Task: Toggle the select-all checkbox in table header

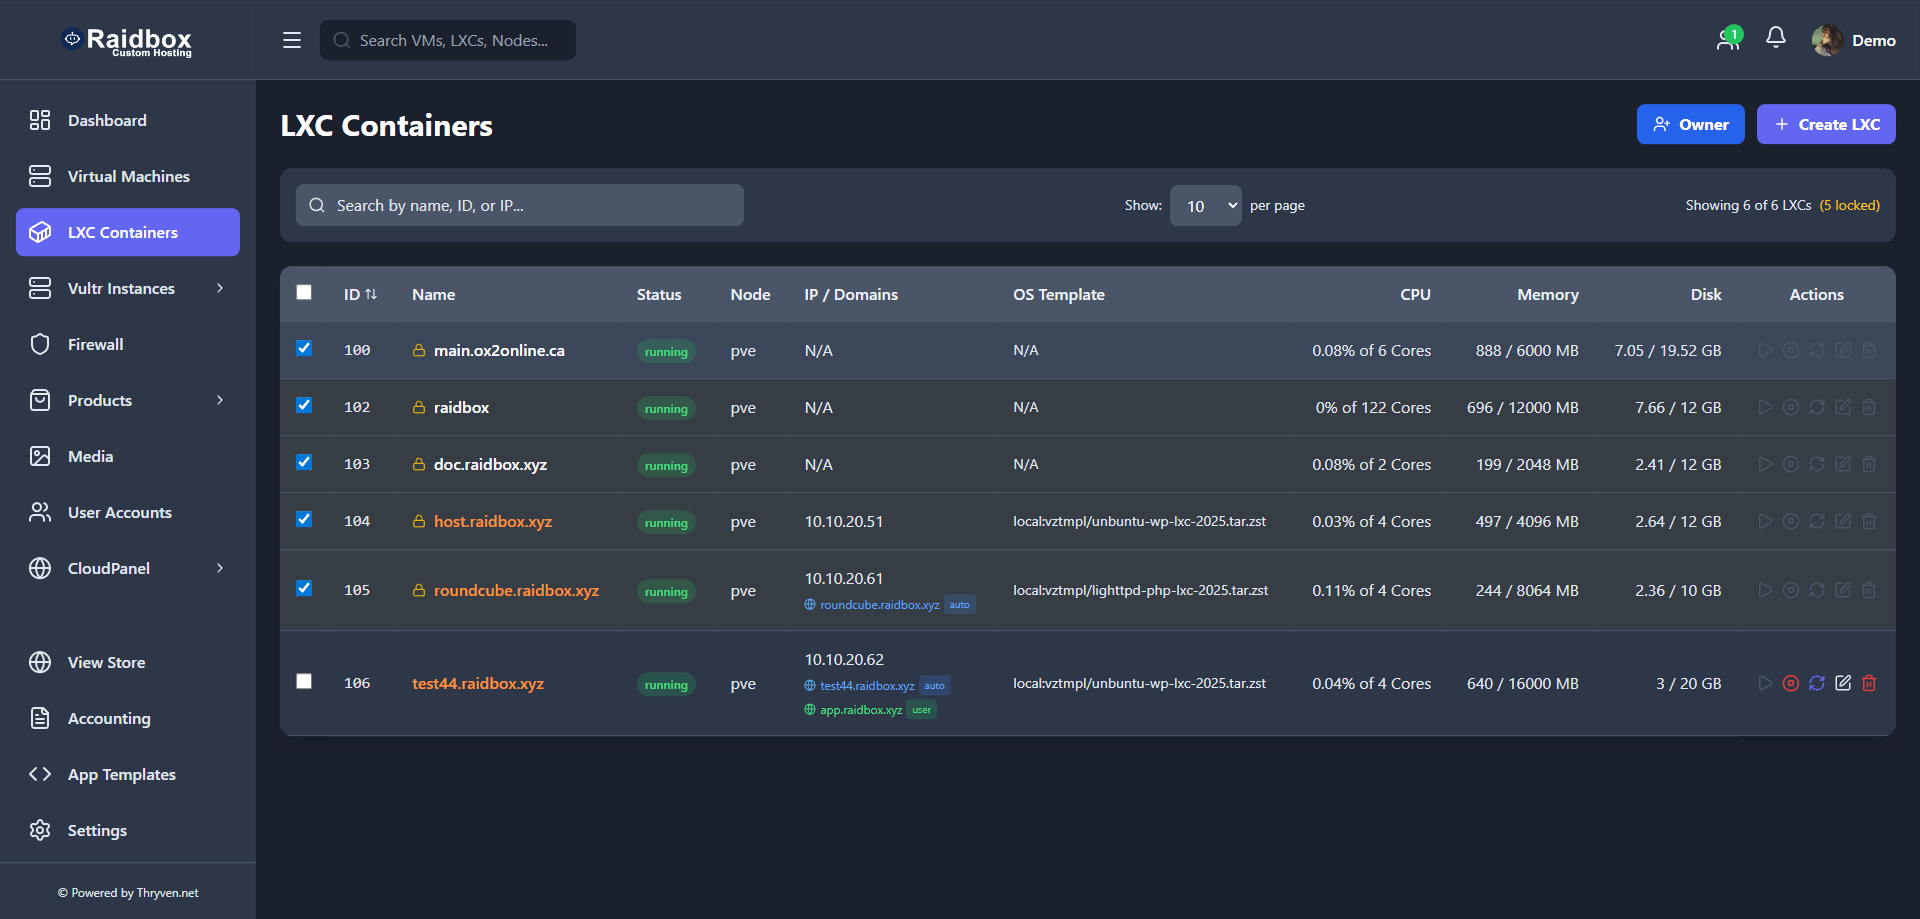Action: 304,292
